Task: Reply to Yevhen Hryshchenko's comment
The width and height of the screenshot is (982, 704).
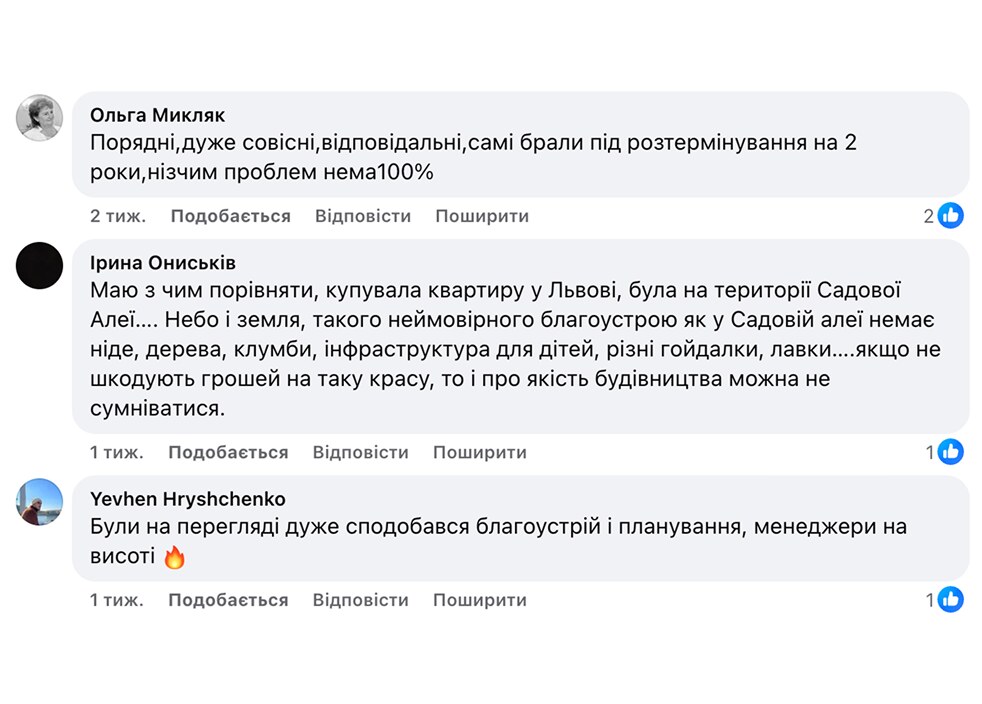Action: tap(360, 600)
